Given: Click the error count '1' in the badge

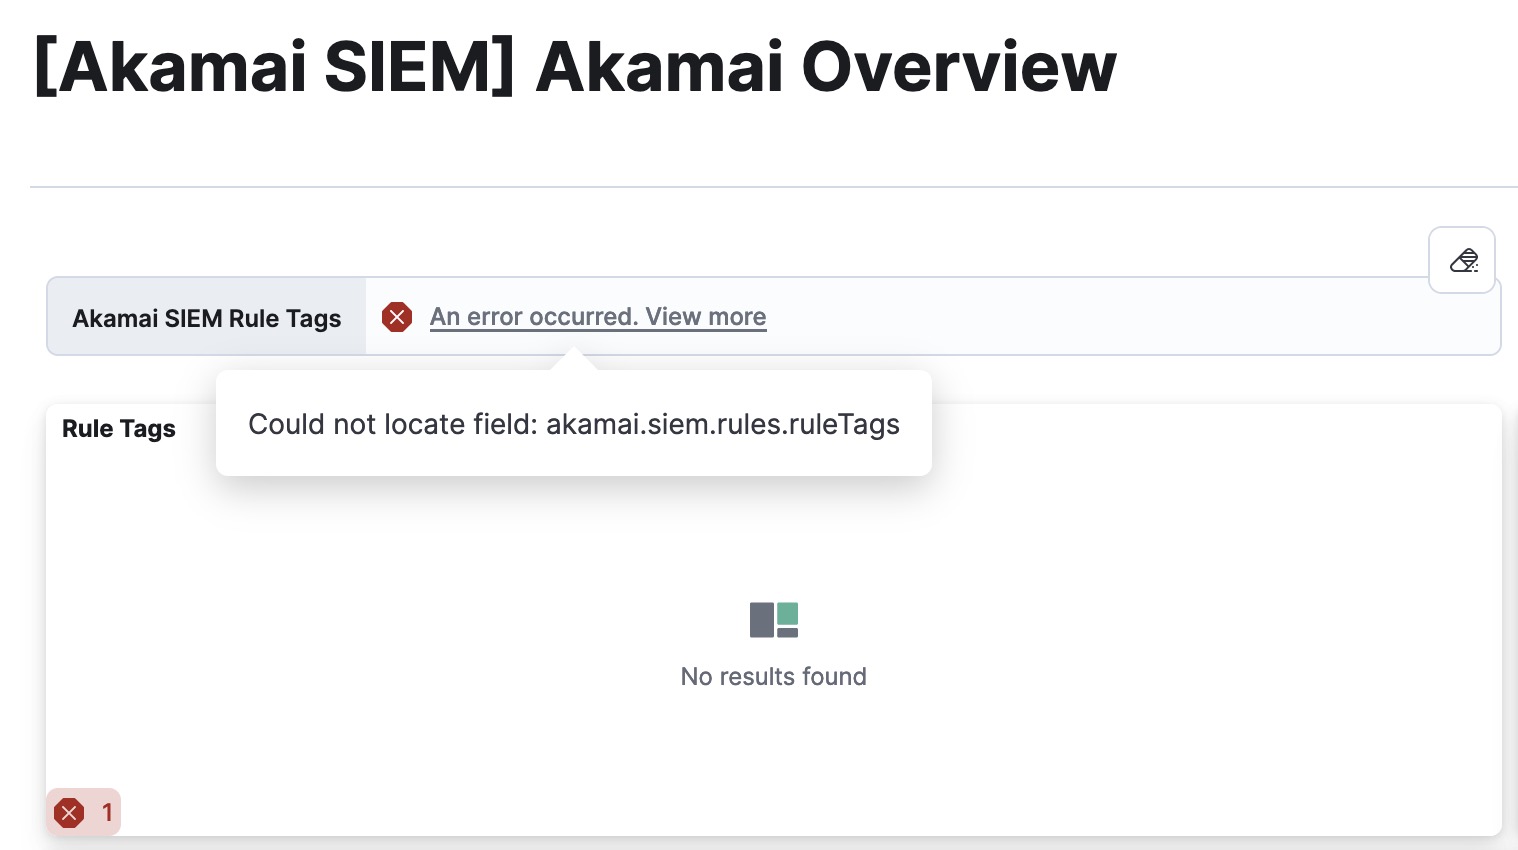Looking at the screenshot, I should coord(107,813).
